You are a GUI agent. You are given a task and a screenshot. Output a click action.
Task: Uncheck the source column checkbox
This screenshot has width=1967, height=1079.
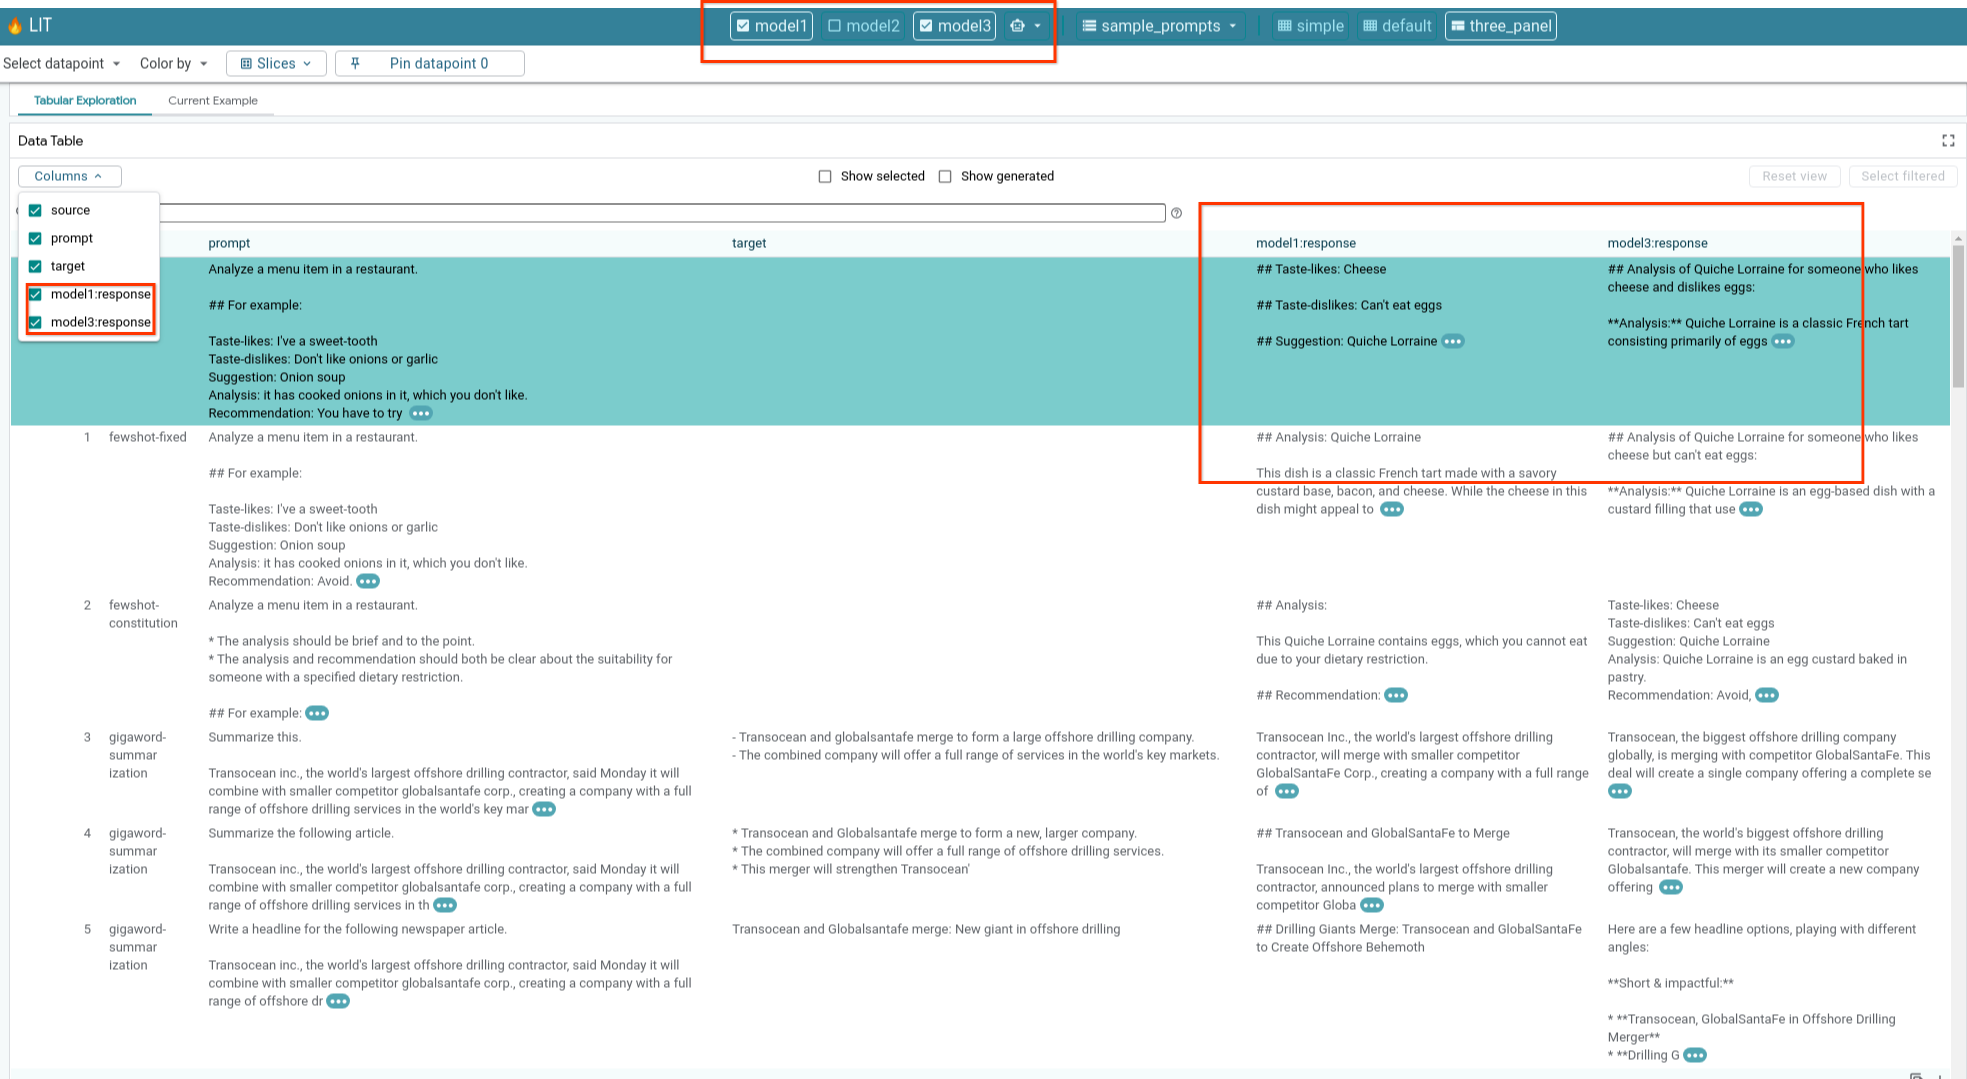(35, 210)
